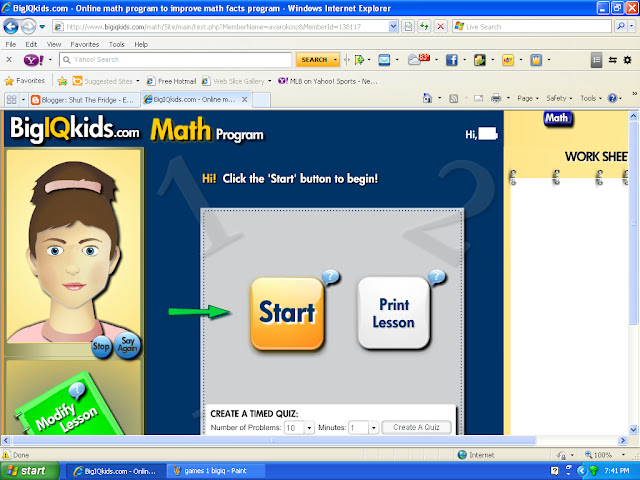Click the RSS Feeds icon
640x480 pixels.
[453, 98]
